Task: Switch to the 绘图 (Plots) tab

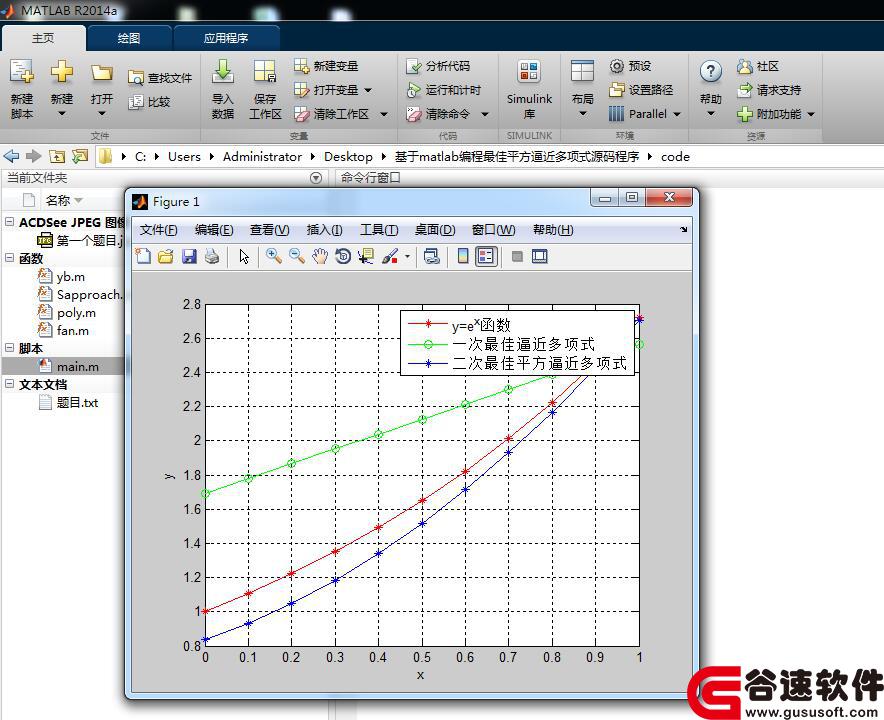Action: pyautogui.click(x=129, y=38)
